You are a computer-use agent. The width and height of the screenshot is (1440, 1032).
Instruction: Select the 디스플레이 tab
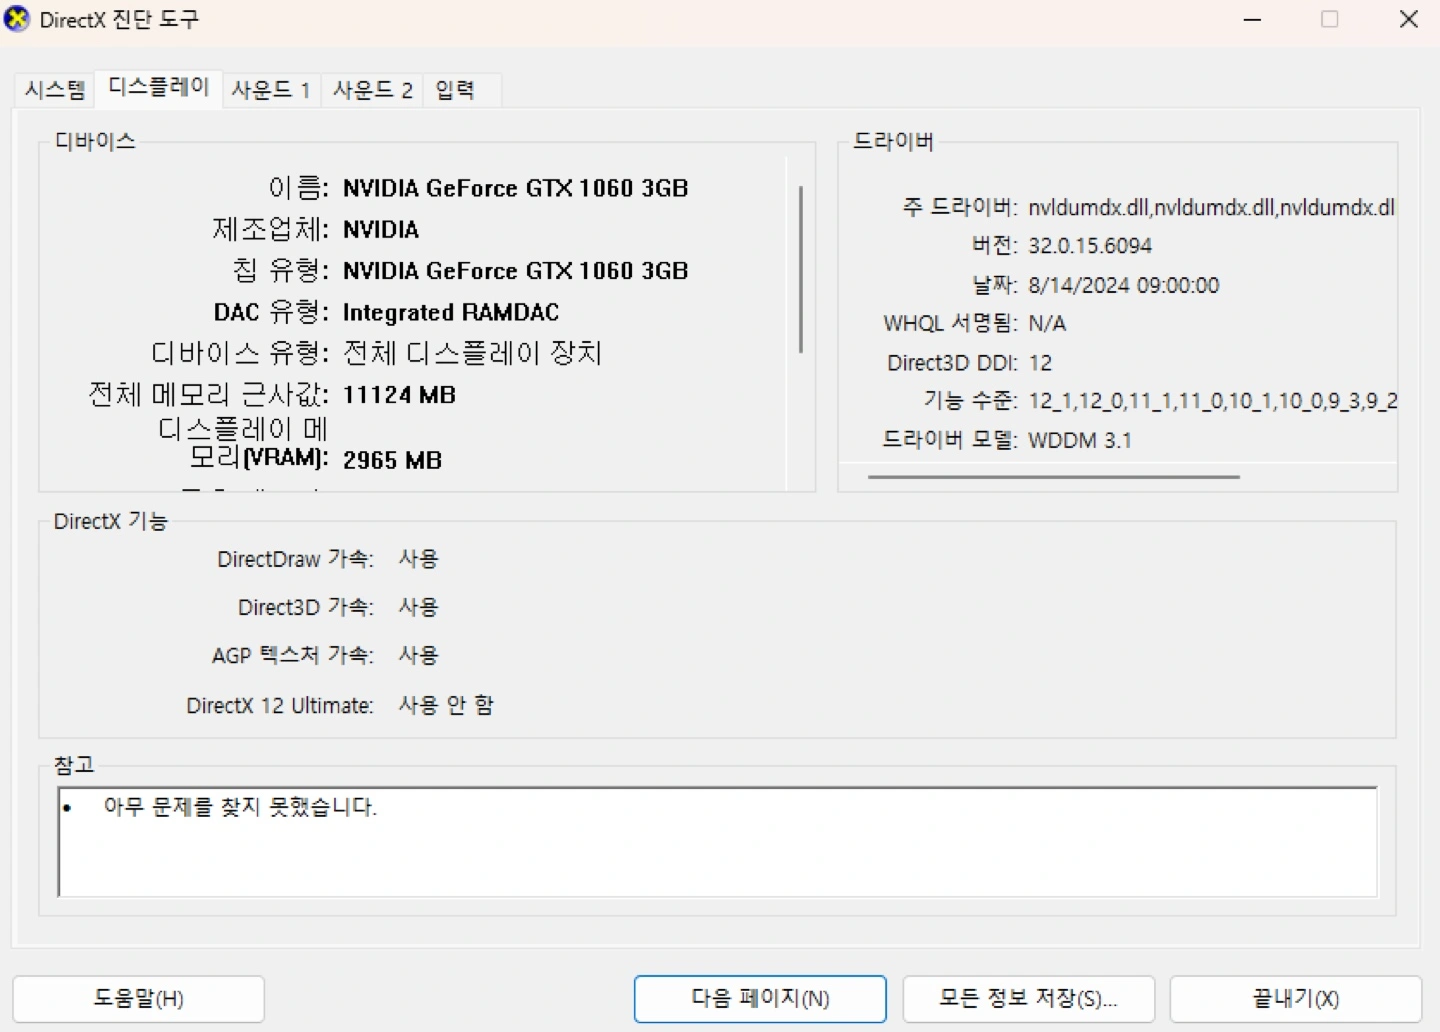[158, 87]
